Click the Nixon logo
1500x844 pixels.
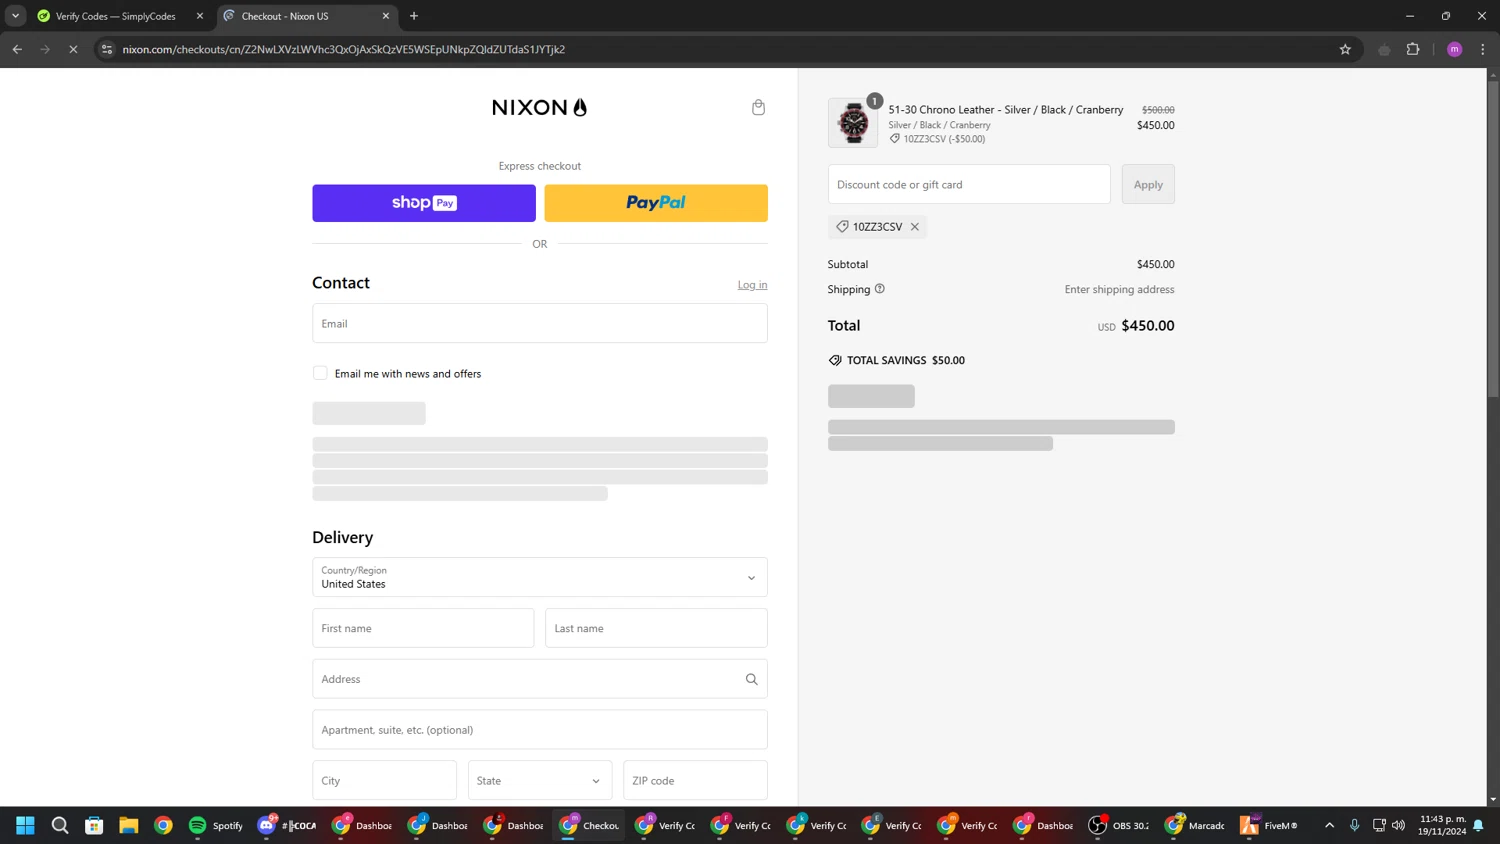coord(540,107)
